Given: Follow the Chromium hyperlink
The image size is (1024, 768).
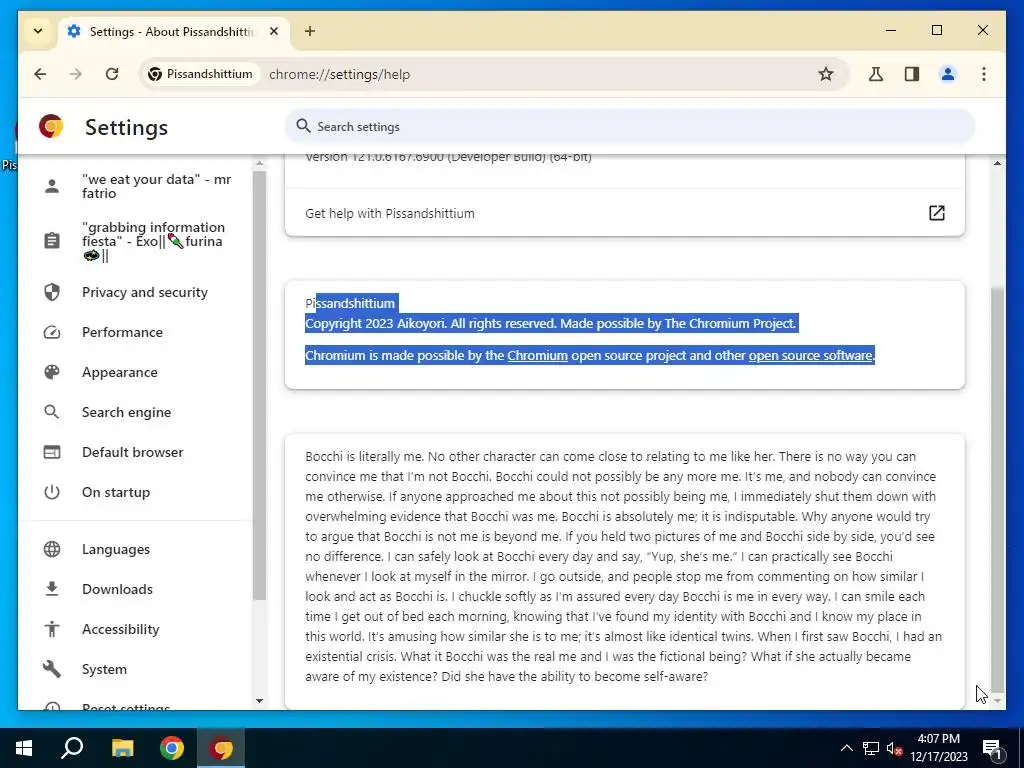Looking at the screenshot, I should point(537,355).
